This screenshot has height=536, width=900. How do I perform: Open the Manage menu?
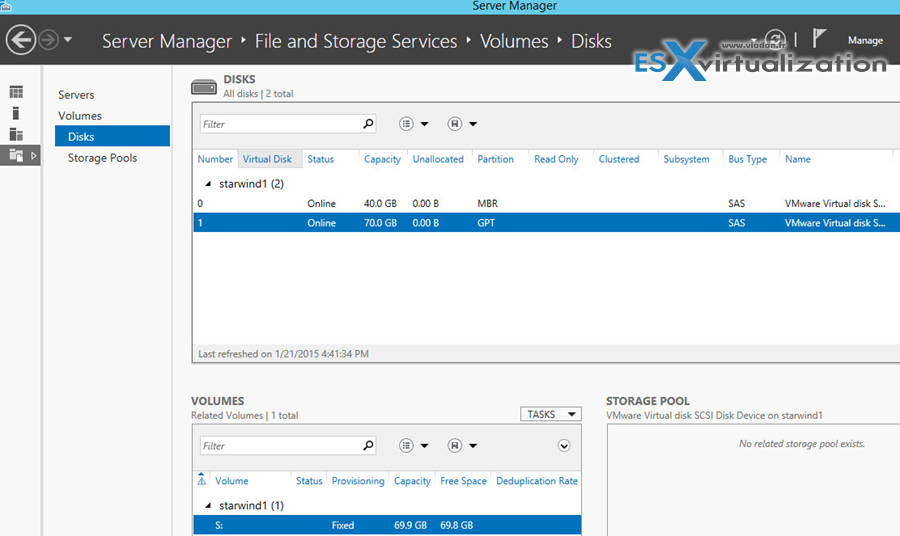click(x=865, y=40)
